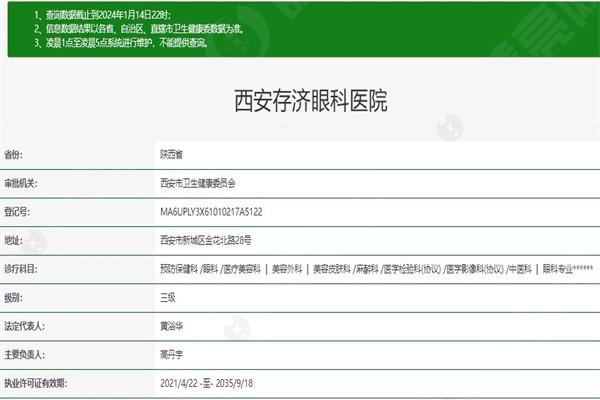Click notice line about 卫生健康委数据为准

point(139,29)
